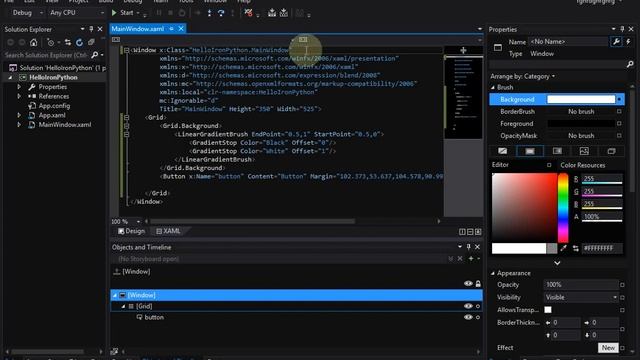640x360 pixels.
Task: Click the green Start debugging arrow
Action: (114, 13)
